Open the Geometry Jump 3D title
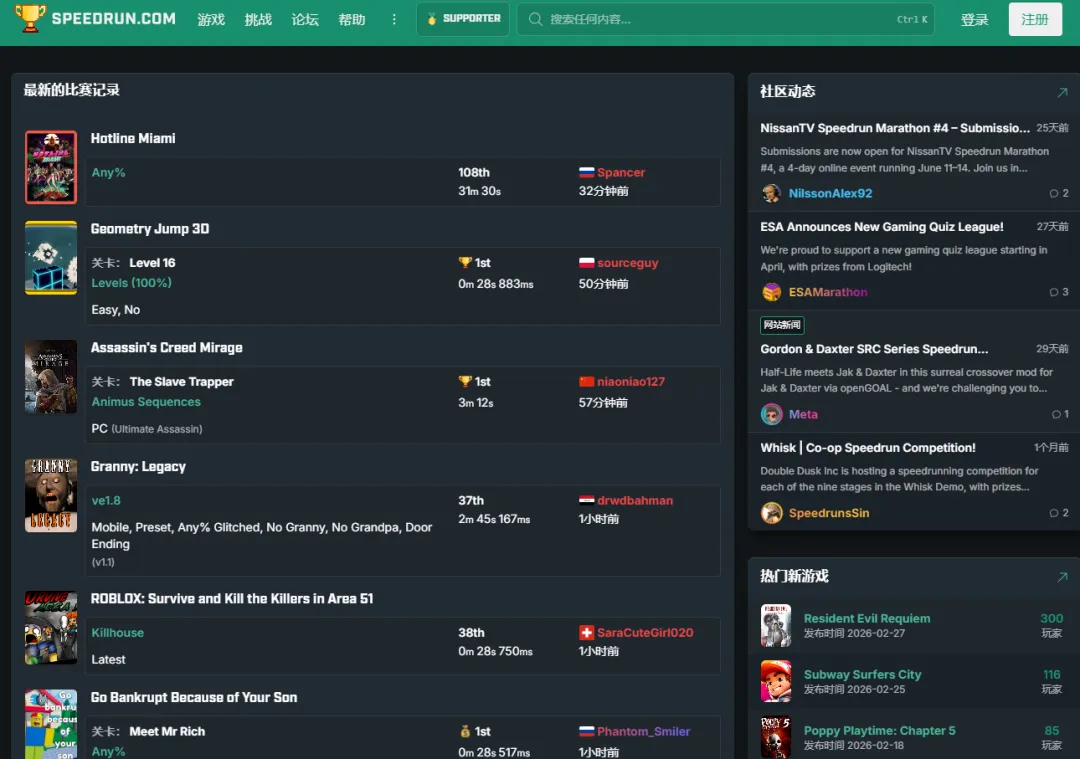Image resolution: width=1080 pixels, height=759 pixels. click(x=150, y=229)
